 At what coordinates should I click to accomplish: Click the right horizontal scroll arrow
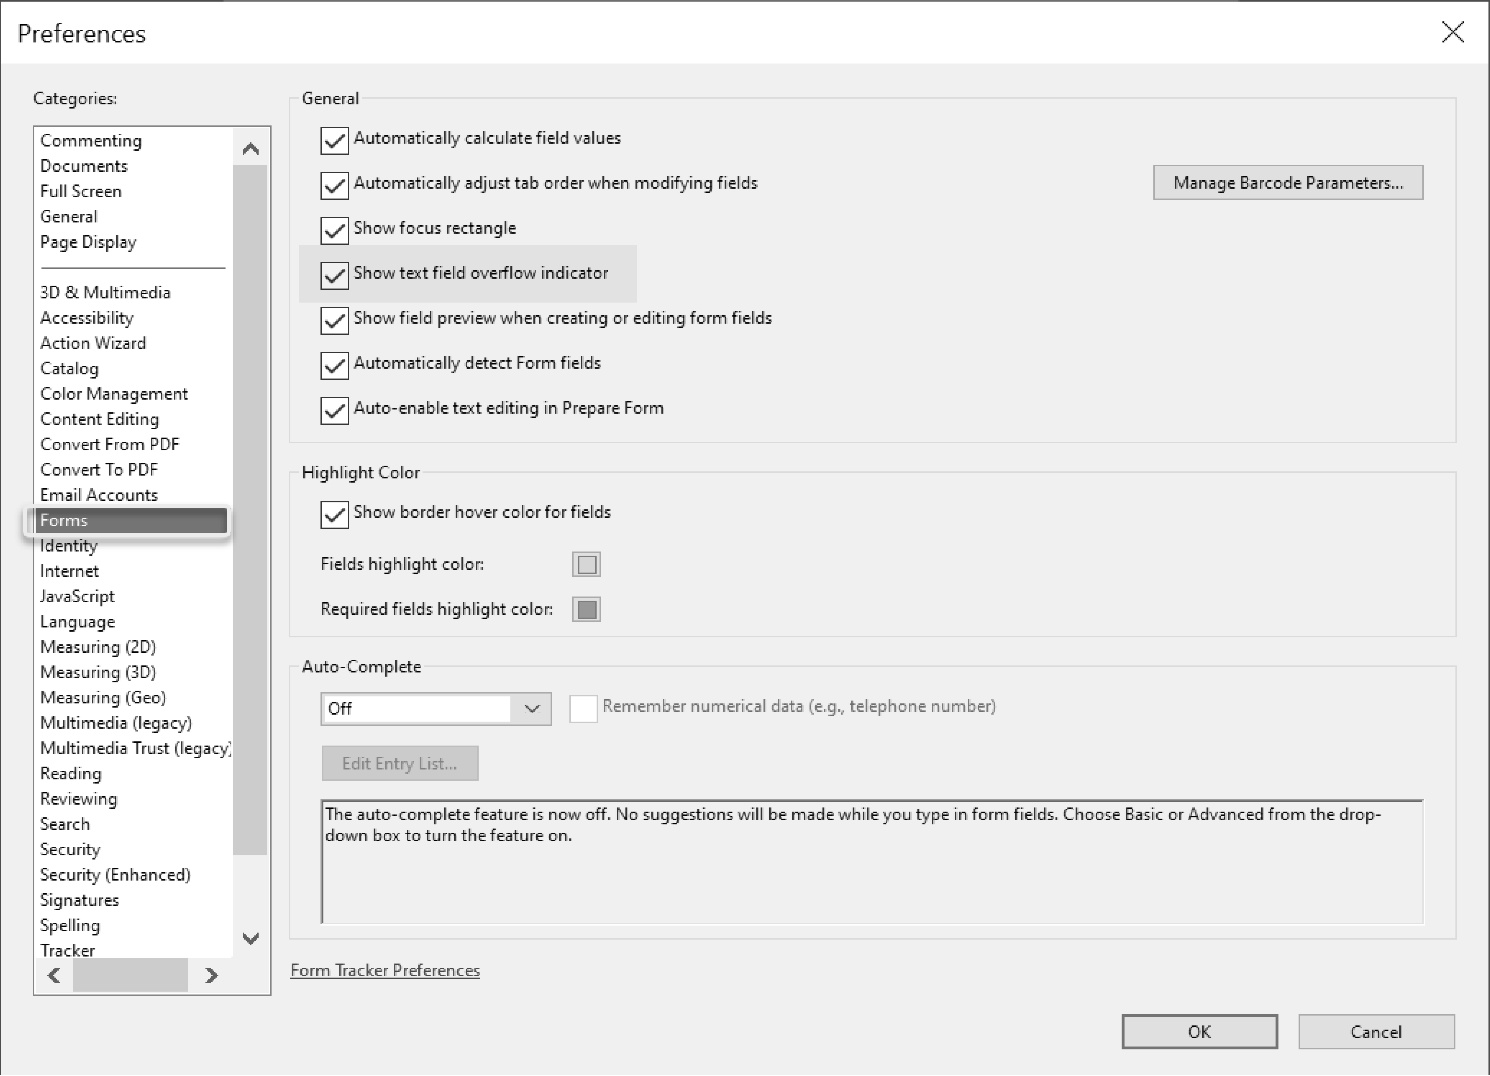(211, 975)
